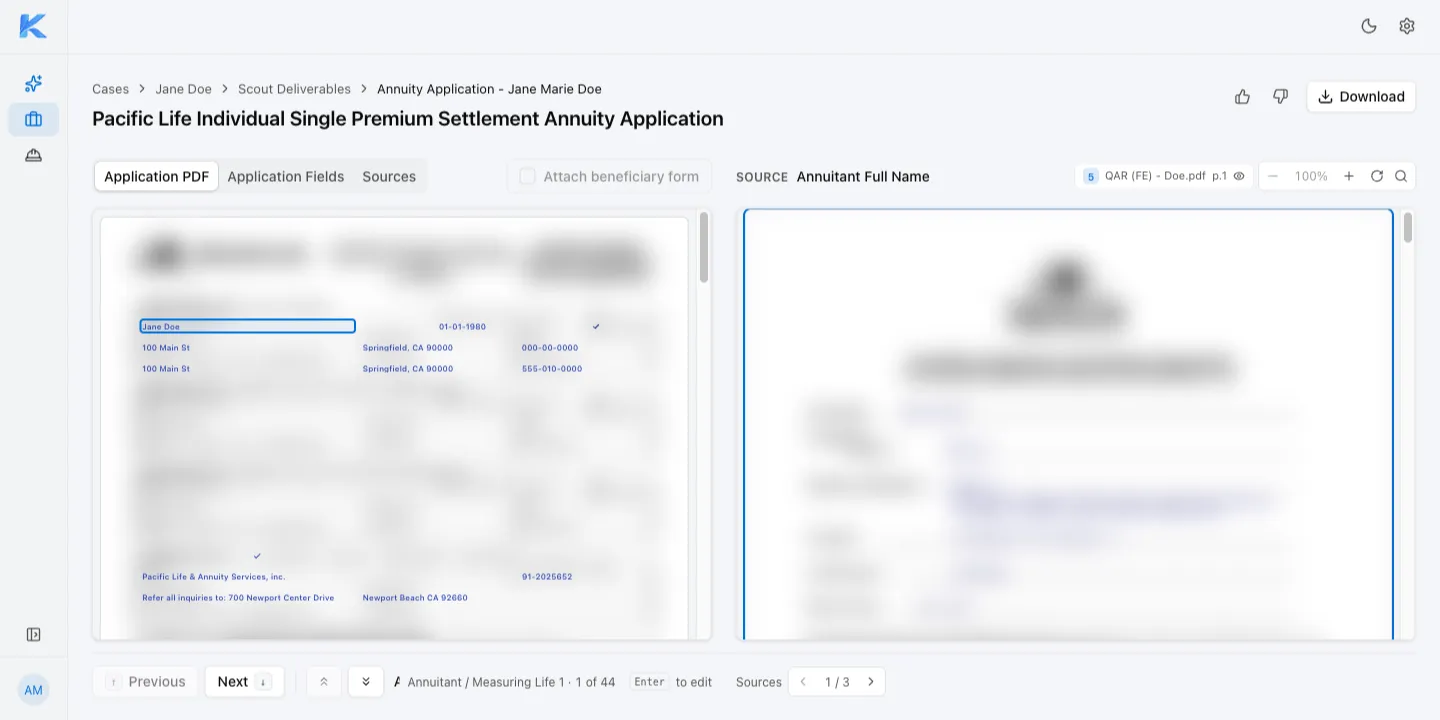The width and height of the screenshot is (1440, 720).
Task: Click the 000-00-0000 SSN value
Action: pos(550,348)
